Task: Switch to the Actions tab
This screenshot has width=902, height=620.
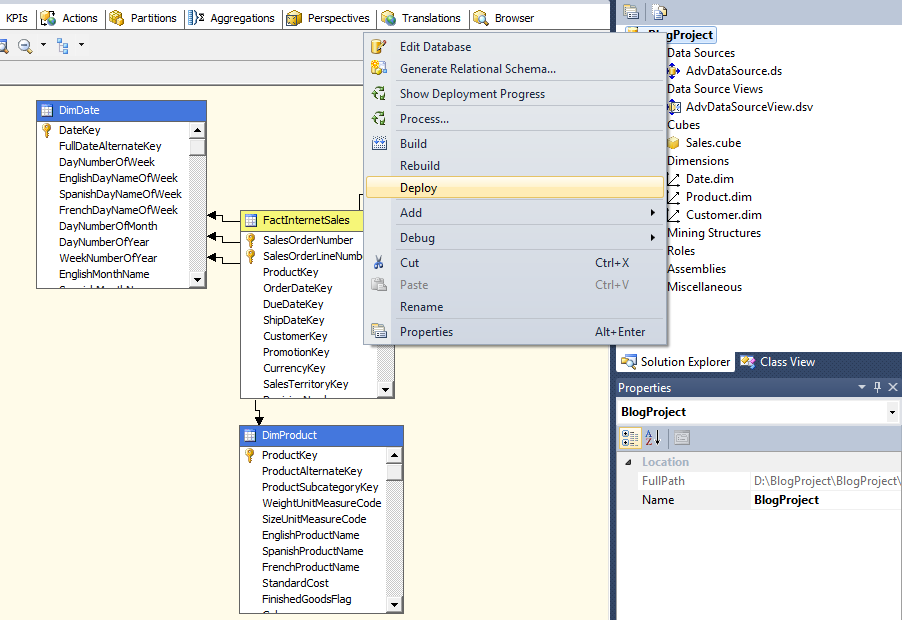Action: click(x=69, y=18)
